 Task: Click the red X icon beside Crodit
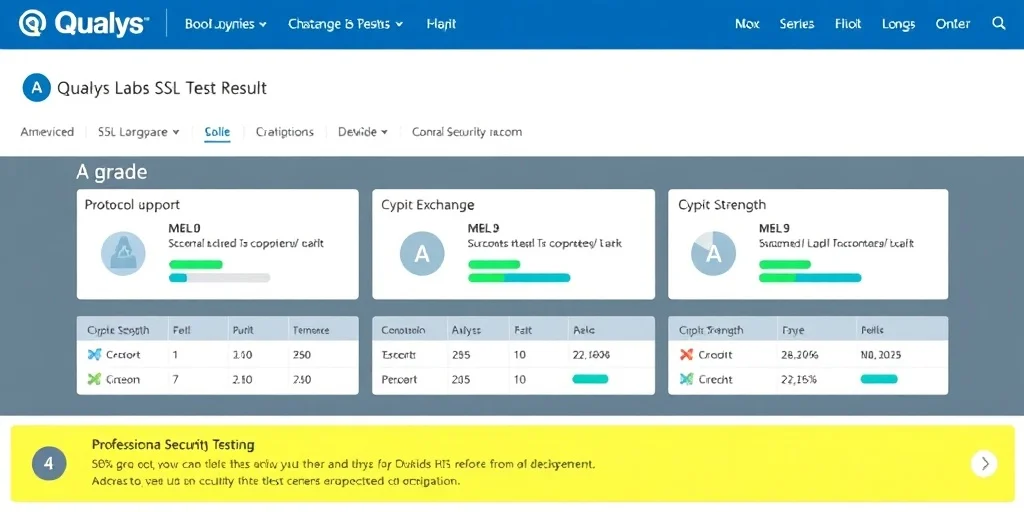click(686, 355)
